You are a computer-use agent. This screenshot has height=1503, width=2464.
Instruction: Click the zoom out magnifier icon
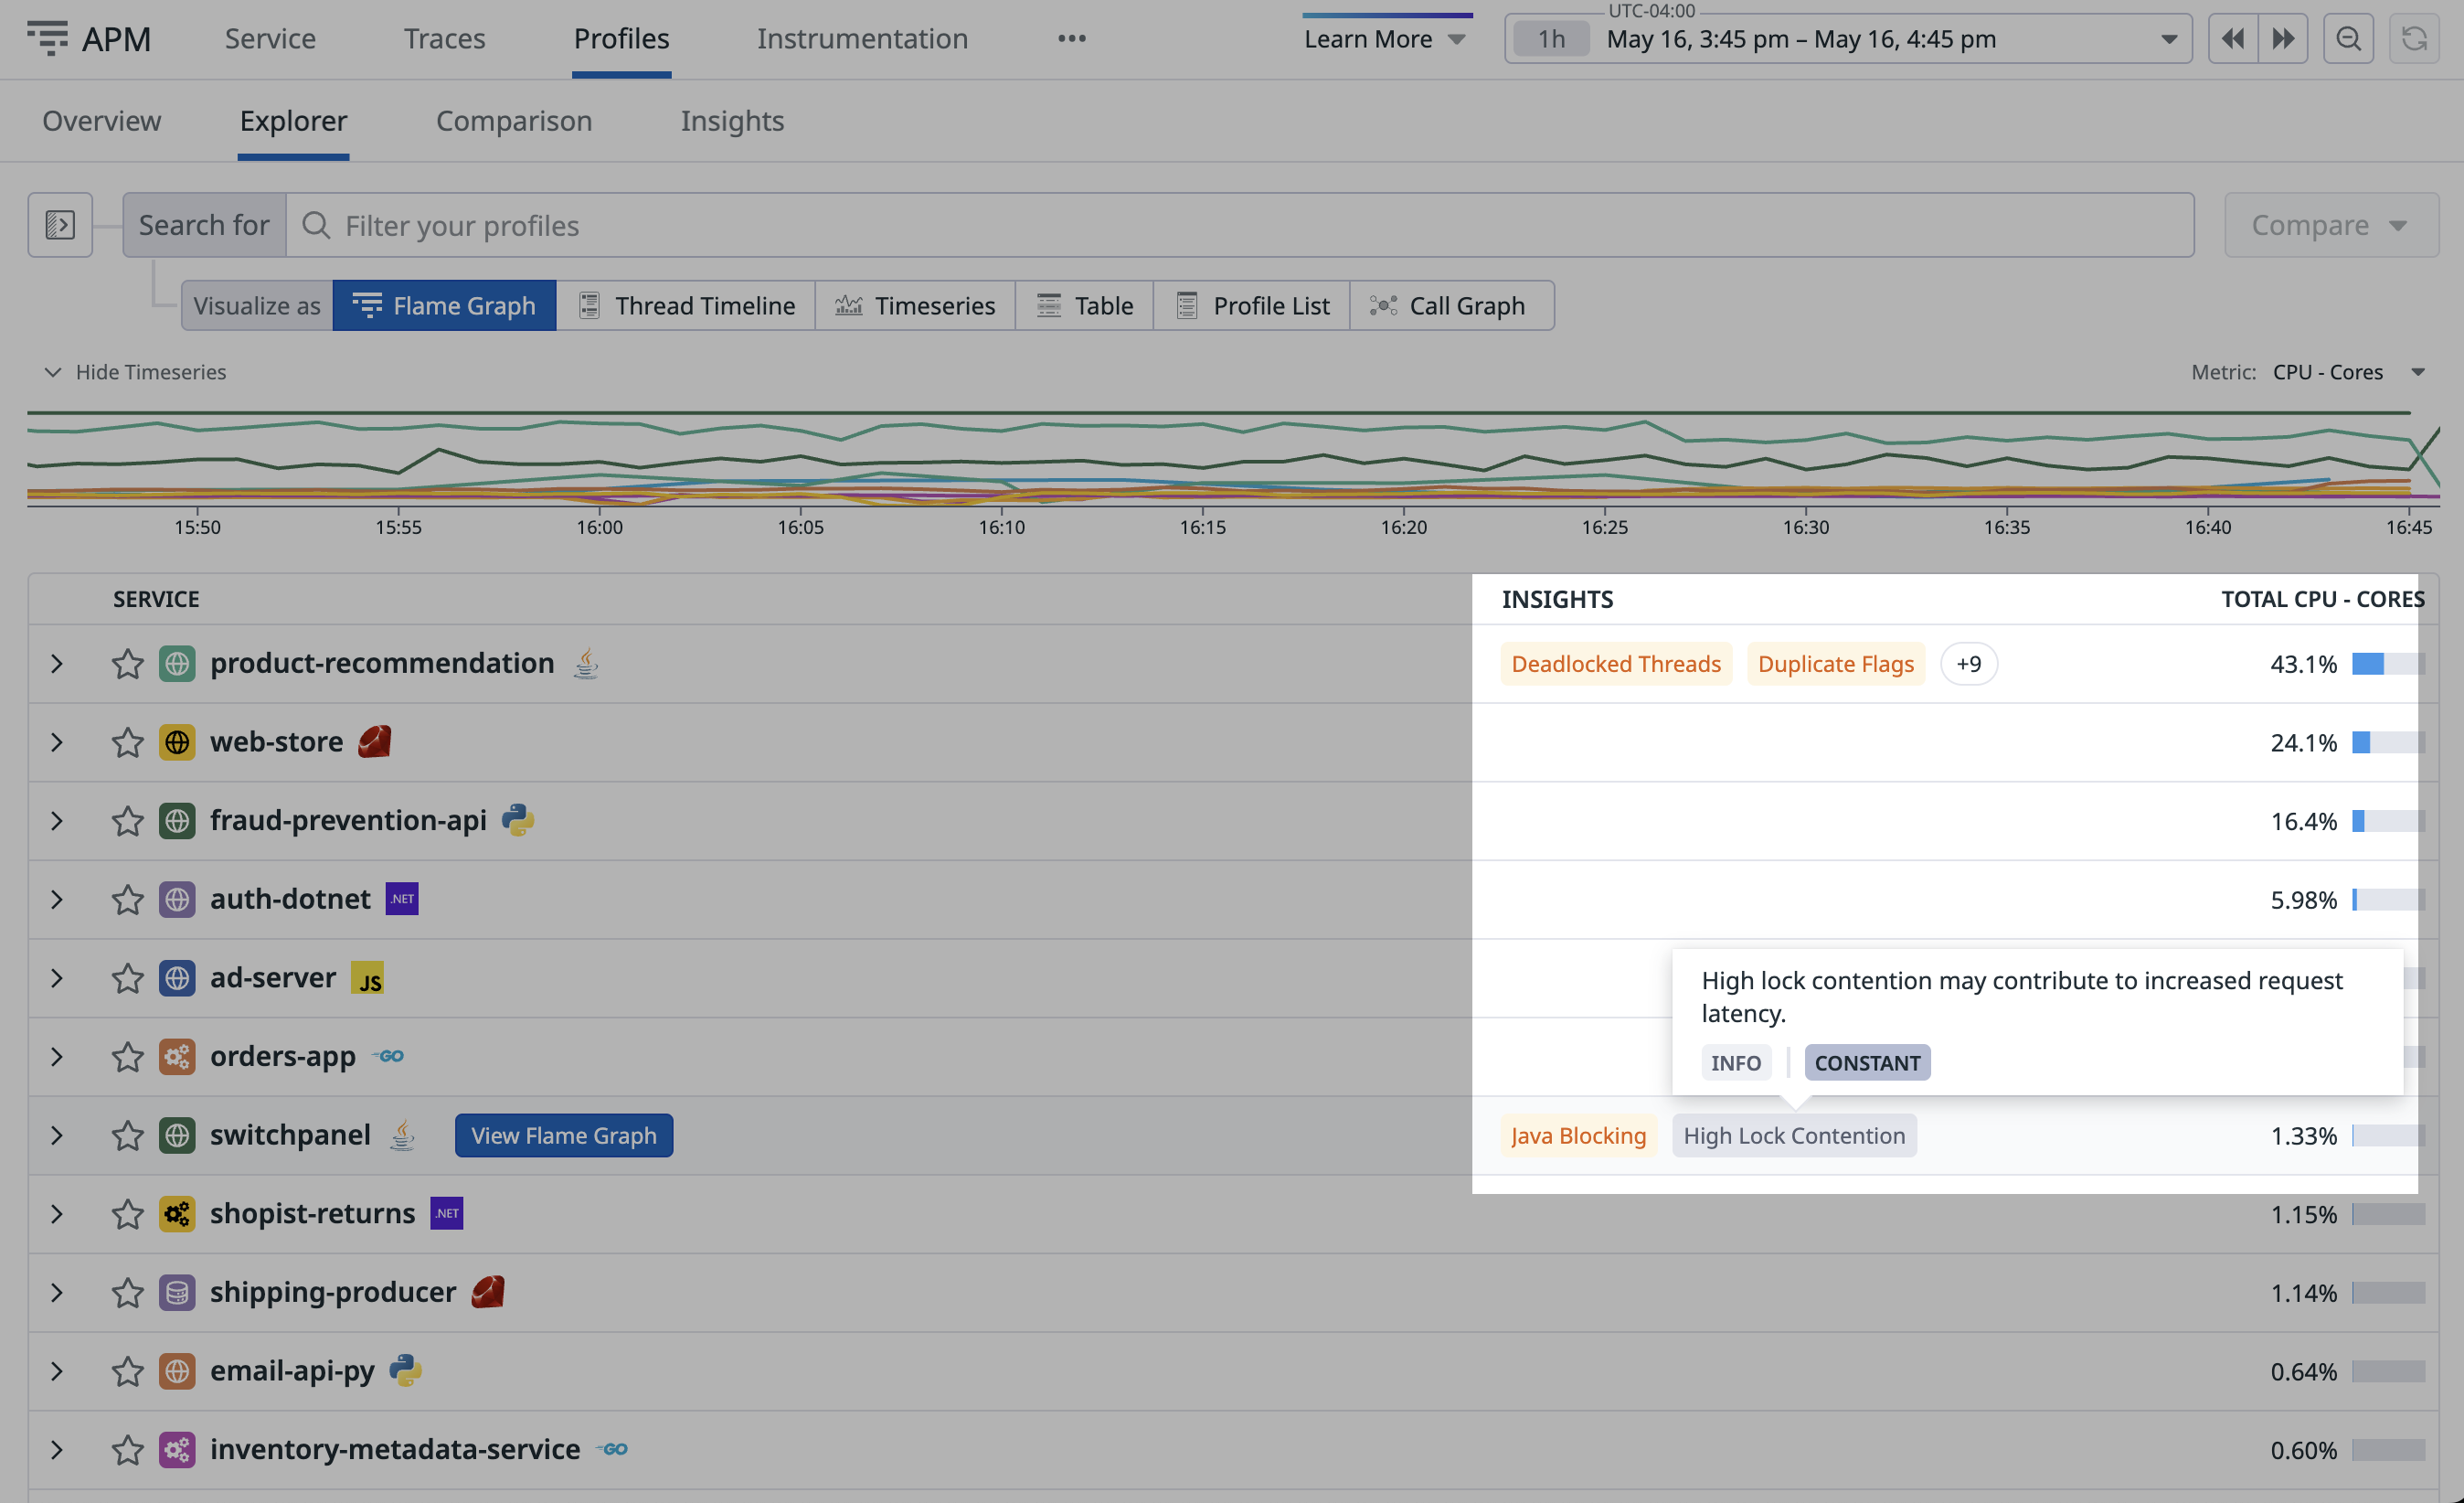coord(2347,39)
